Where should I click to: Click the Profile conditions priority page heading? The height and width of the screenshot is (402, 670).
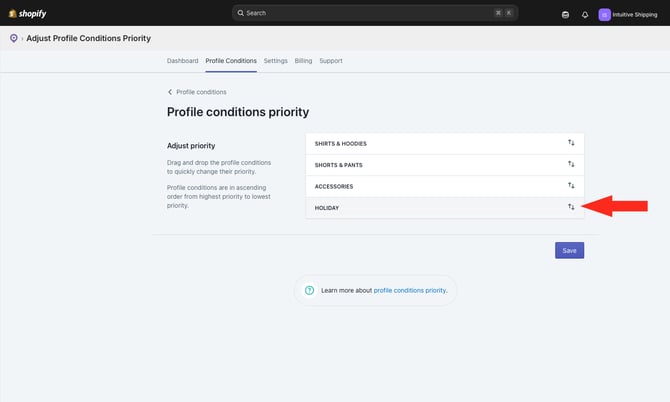click(x=238, y=112)
